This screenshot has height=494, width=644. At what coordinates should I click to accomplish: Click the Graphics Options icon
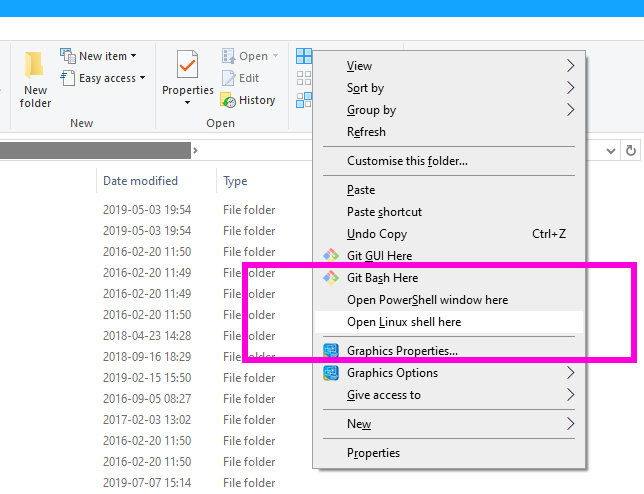[331, 373]
